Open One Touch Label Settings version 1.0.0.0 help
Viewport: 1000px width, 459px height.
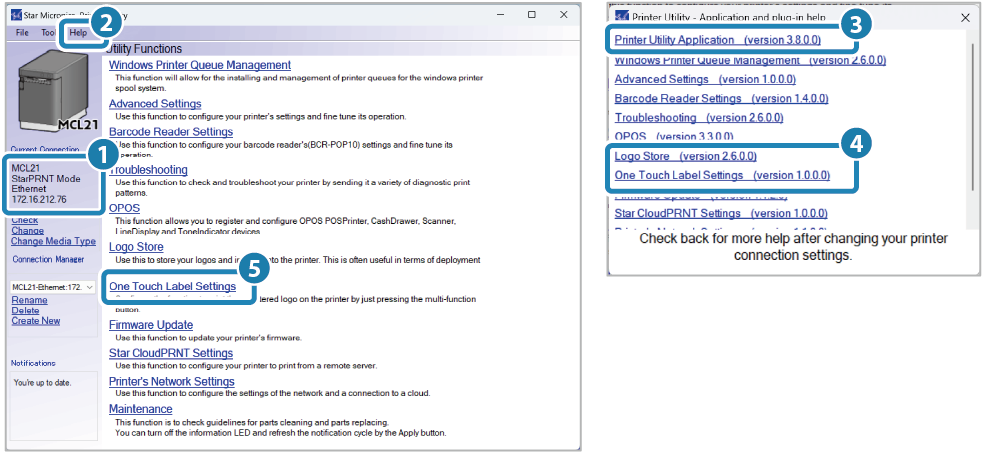click(723, 175)
